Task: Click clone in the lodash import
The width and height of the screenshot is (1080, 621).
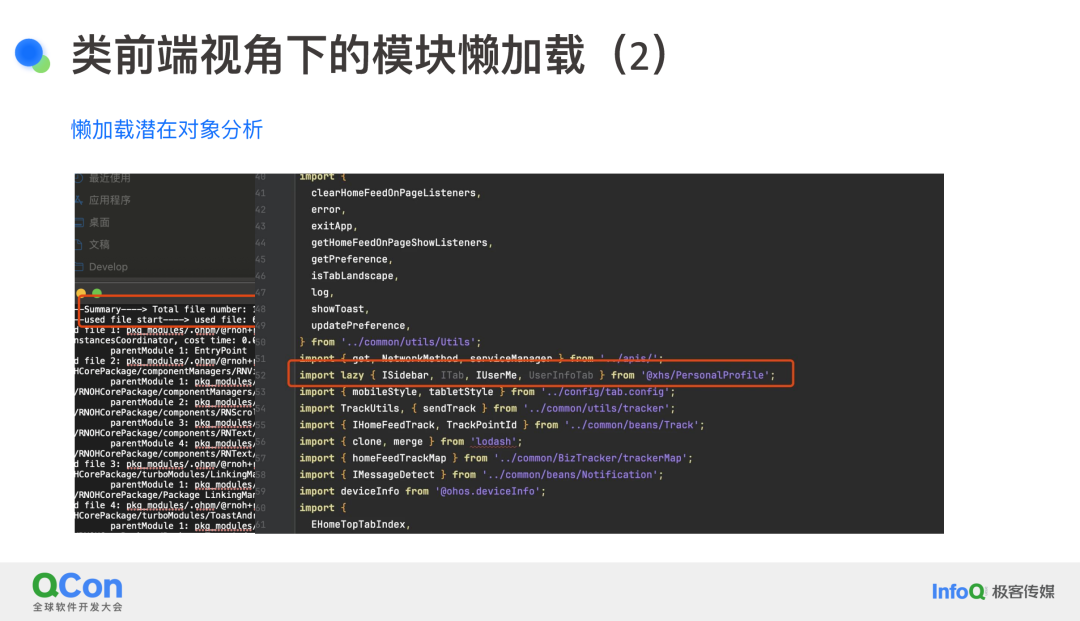Action: point(366,441)
